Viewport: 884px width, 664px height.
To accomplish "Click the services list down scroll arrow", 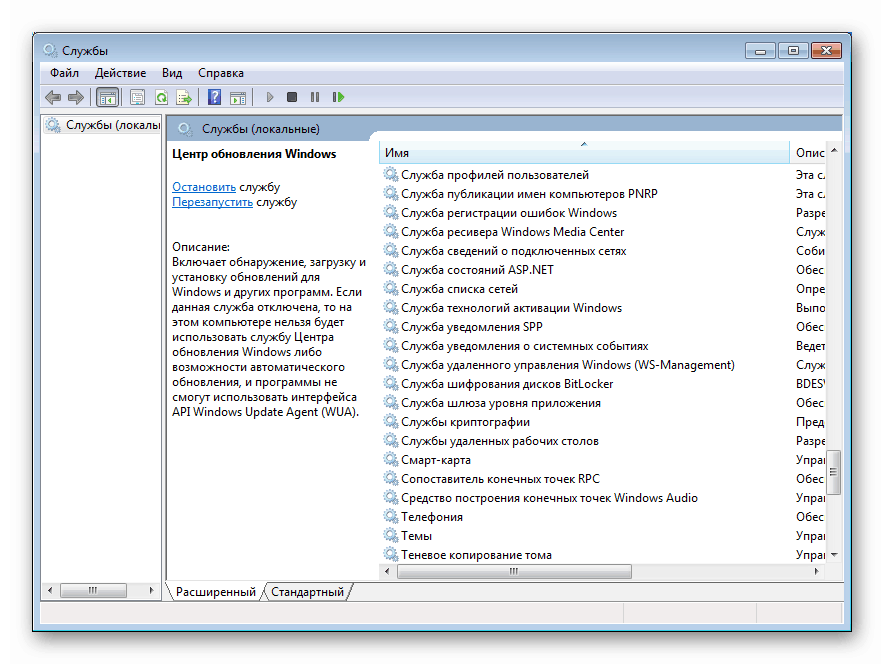I will [x=834, y=555].
